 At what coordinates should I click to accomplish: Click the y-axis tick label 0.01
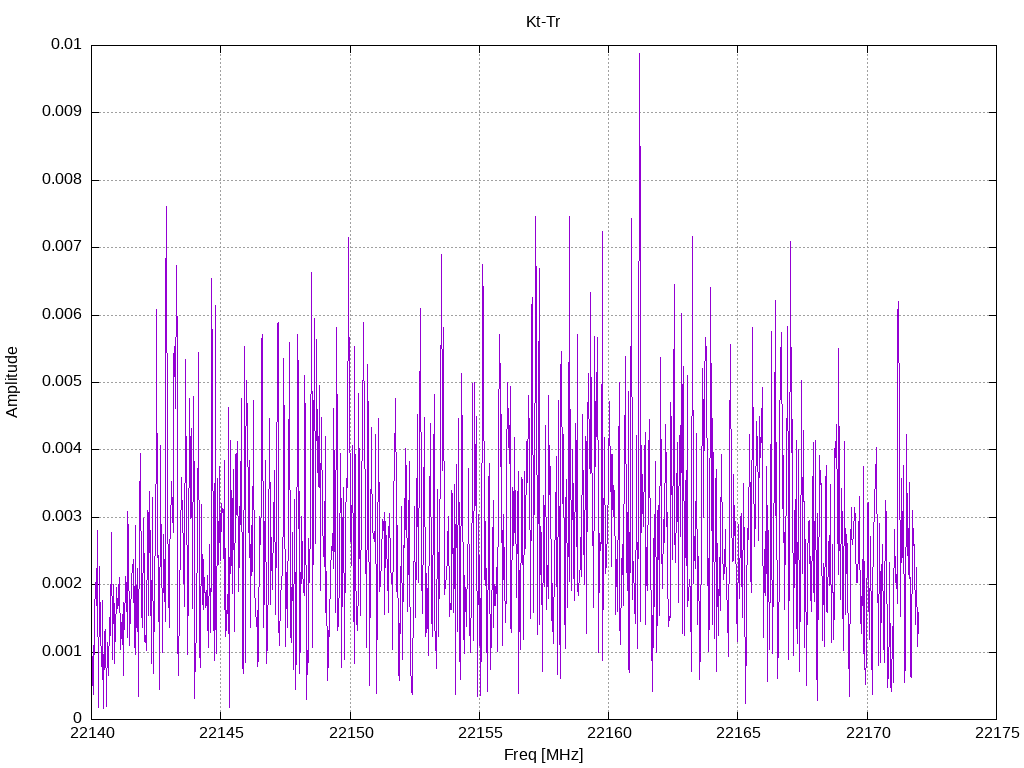(66, 44)
